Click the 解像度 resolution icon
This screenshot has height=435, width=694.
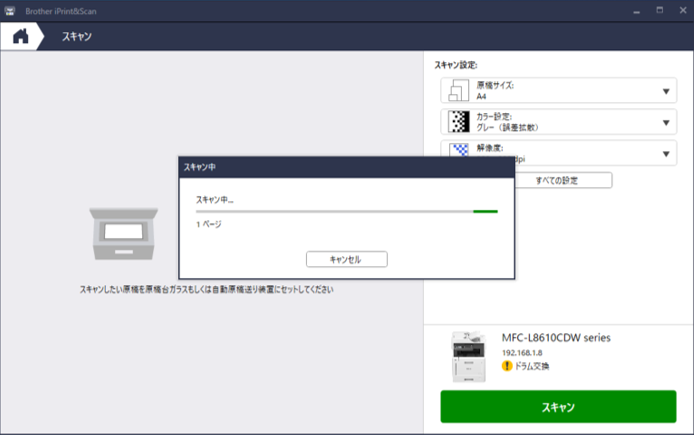(x=458, y=153)
